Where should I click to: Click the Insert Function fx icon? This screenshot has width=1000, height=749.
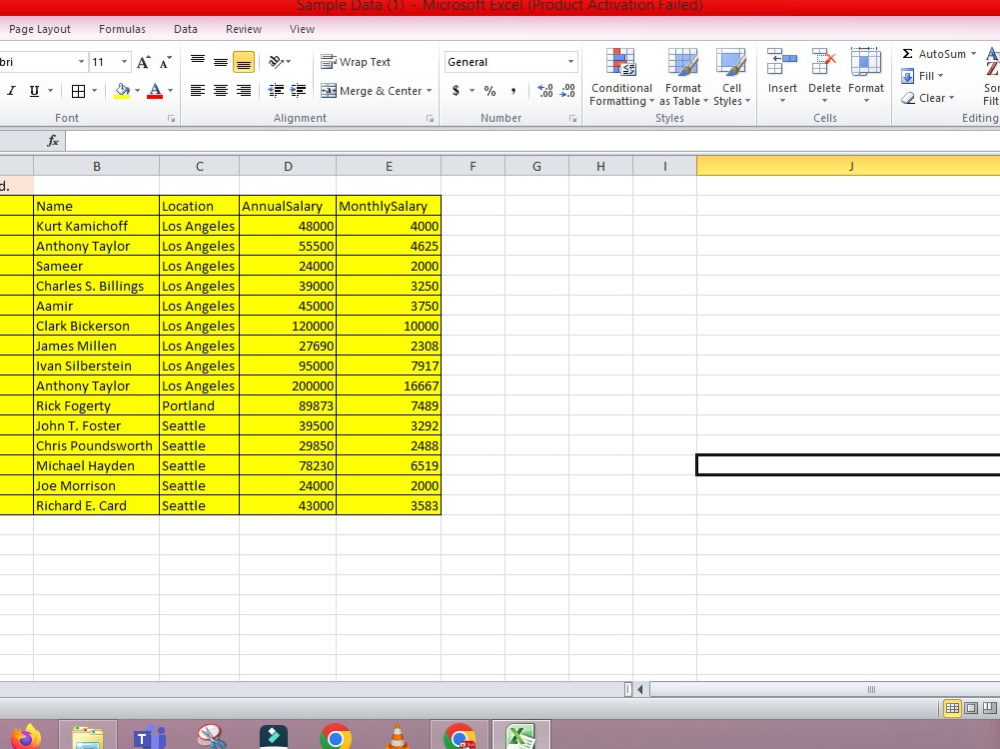(53, 140)
